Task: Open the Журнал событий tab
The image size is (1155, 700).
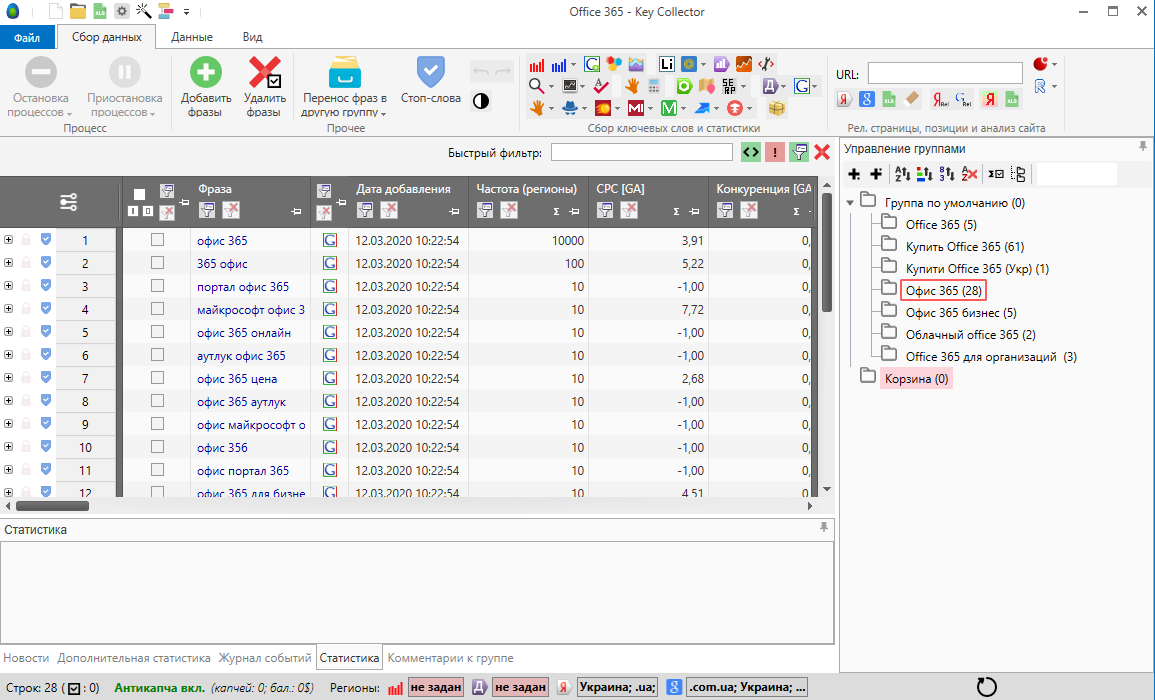Action: click(264, 658)
